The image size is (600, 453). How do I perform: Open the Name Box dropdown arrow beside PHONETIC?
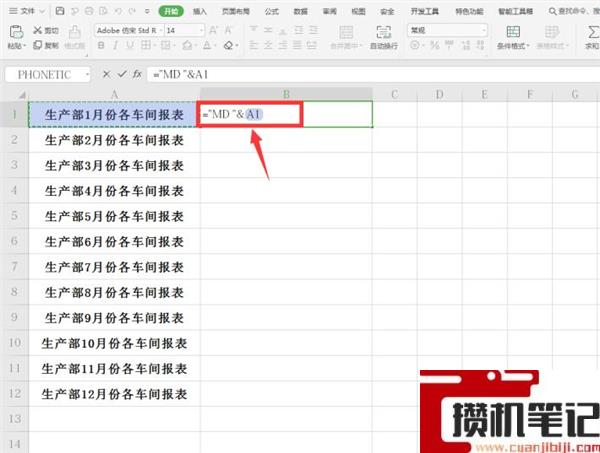pos(87,75)
